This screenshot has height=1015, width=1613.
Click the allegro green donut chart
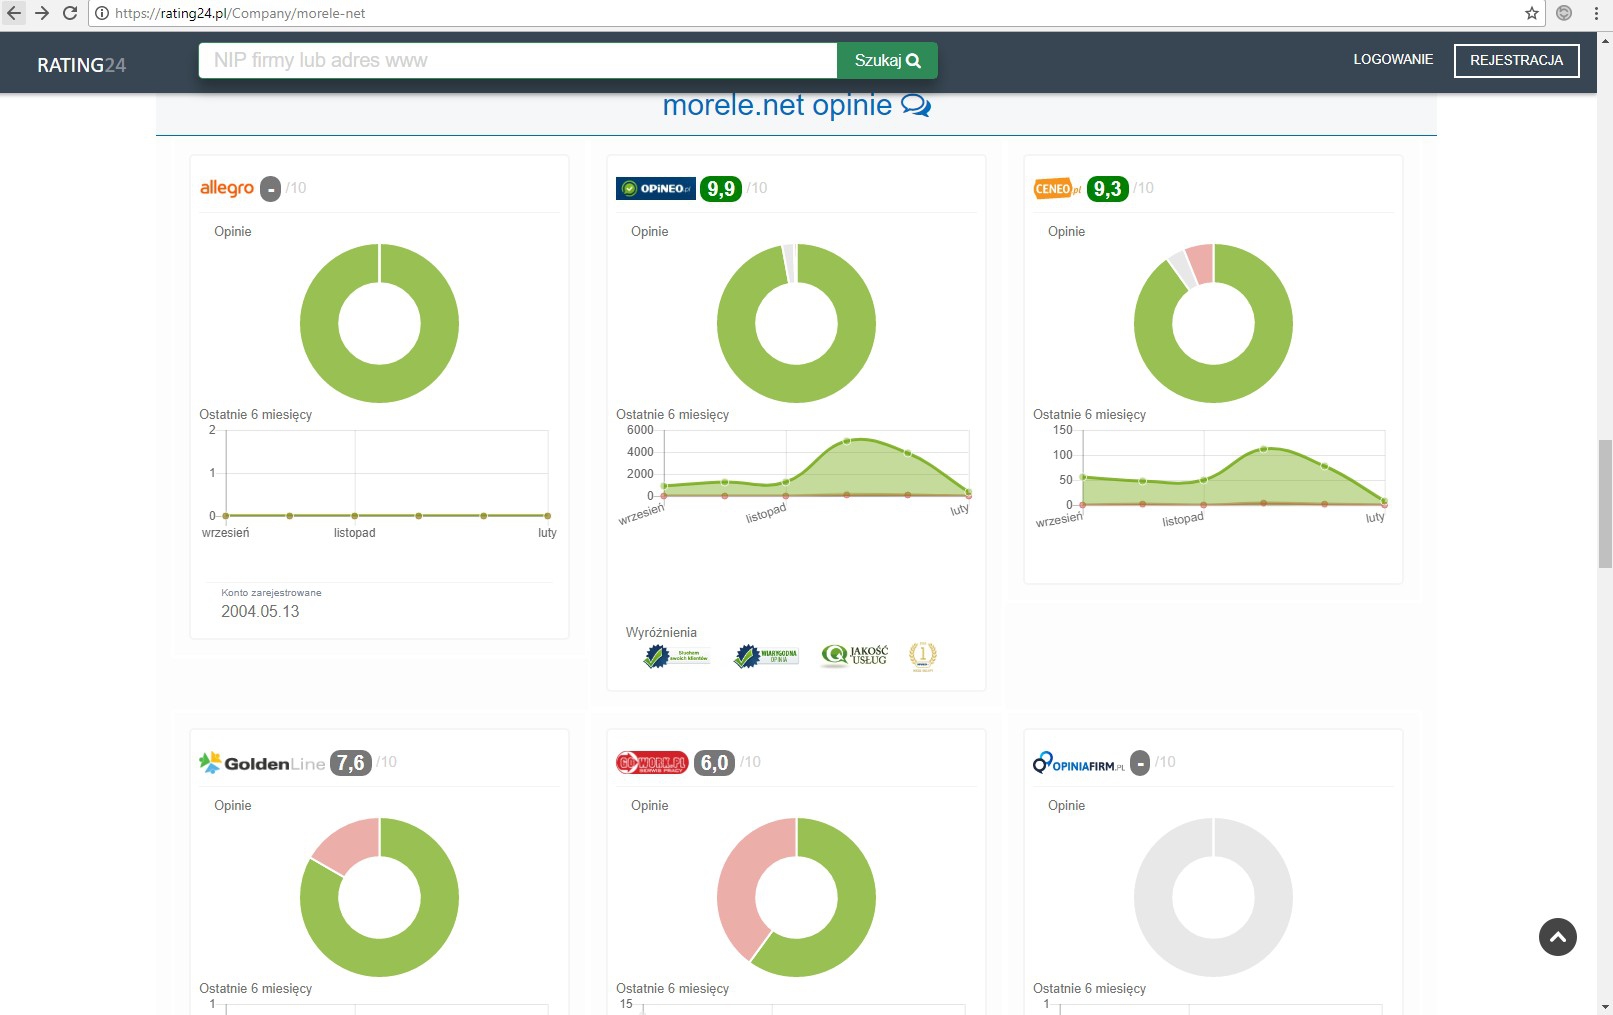380,323
